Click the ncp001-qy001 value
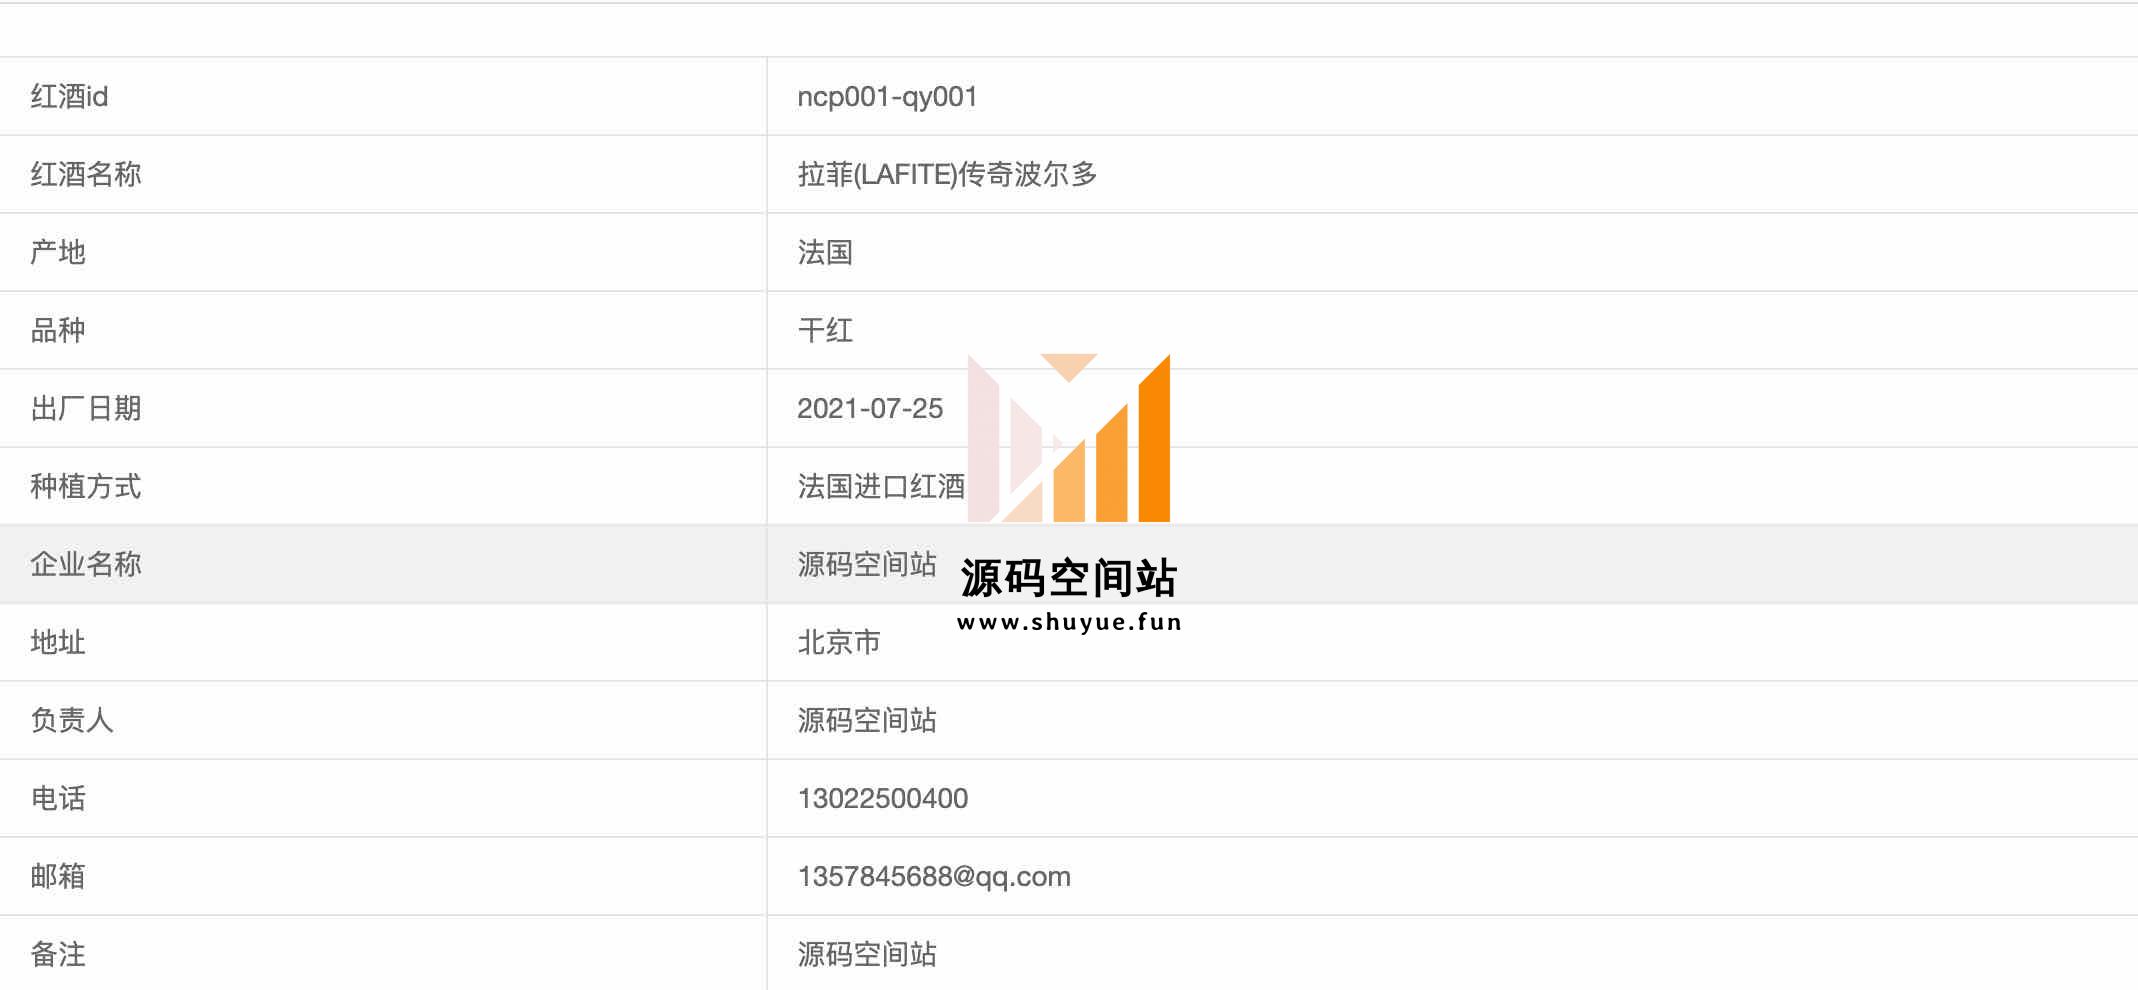 887,97
